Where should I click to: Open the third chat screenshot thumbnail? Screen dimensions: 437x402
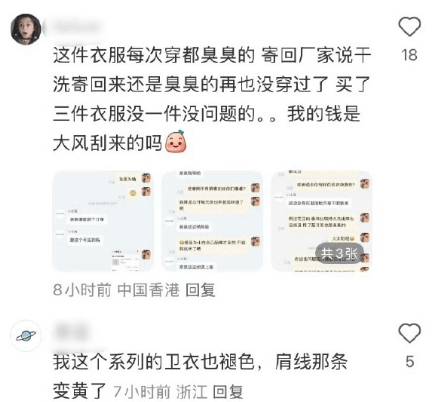pyautogui.click(x=321, y=221)
